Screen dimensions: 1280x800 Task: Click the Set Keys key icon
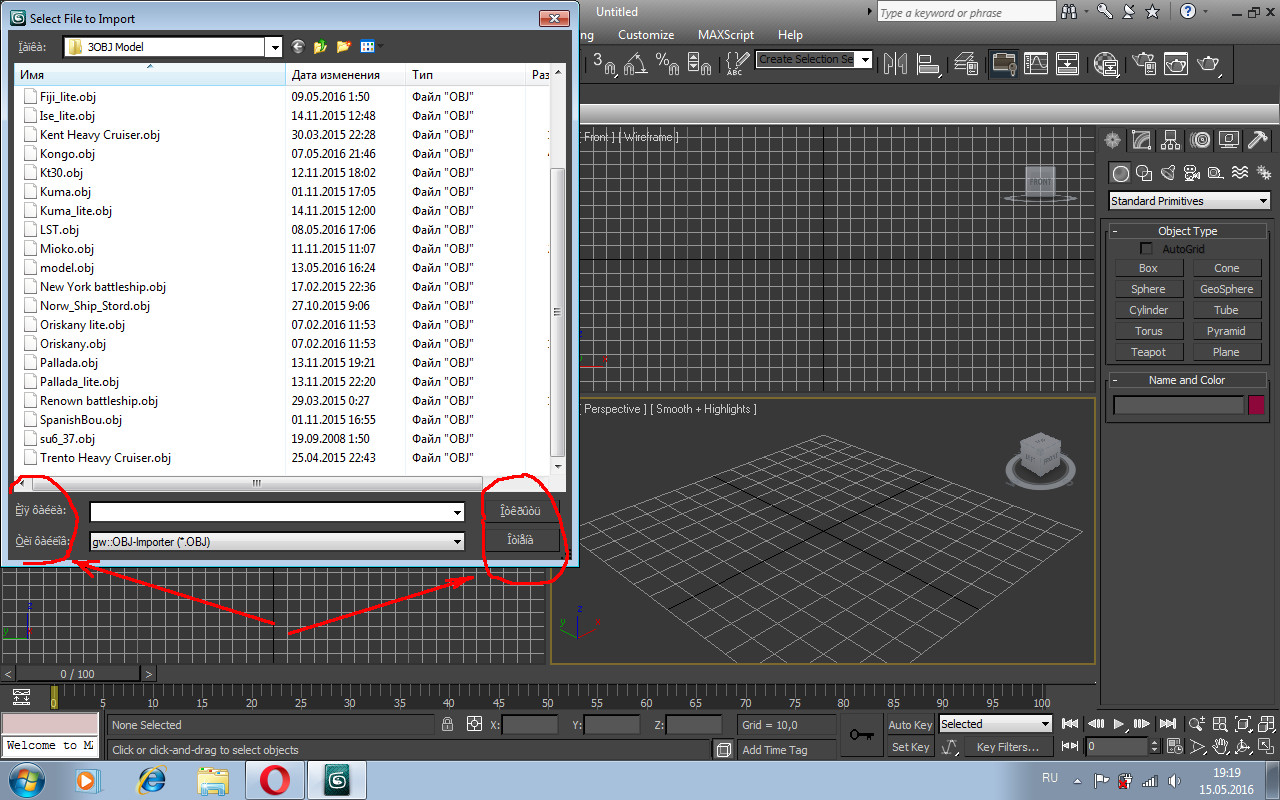click(x=861, y=735)
